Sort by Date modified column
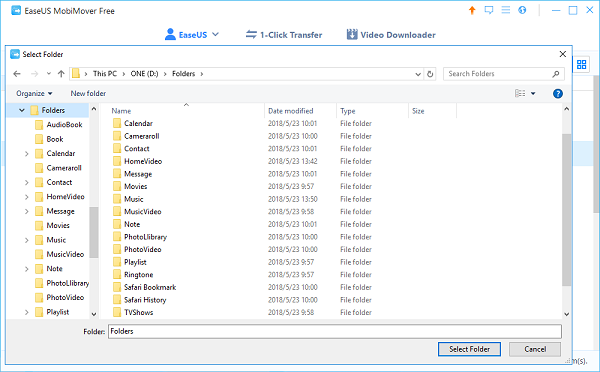The height and width of the screenshot is (372, 600). coord(290,111)
